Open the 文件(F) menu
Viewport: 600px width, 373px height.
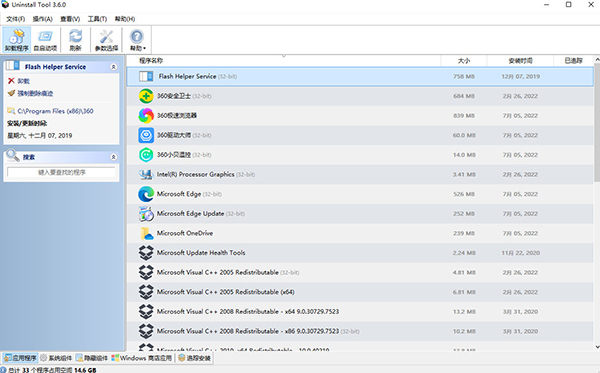(x=15, y=19)
